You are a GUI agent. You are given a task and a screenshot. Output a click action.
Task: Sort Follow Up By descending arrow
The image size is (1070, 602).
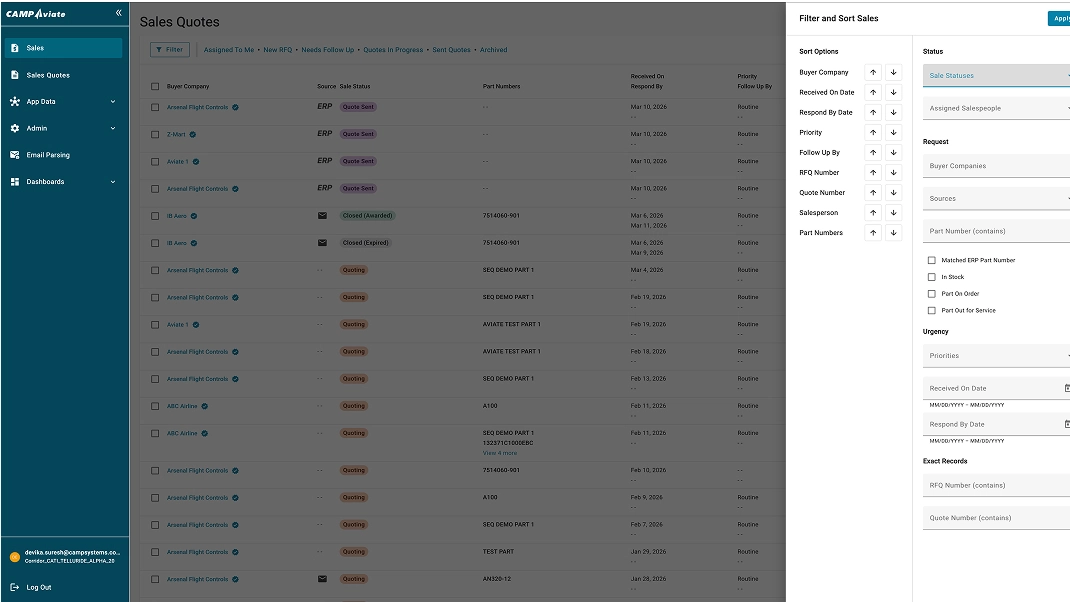pos(893,152)
